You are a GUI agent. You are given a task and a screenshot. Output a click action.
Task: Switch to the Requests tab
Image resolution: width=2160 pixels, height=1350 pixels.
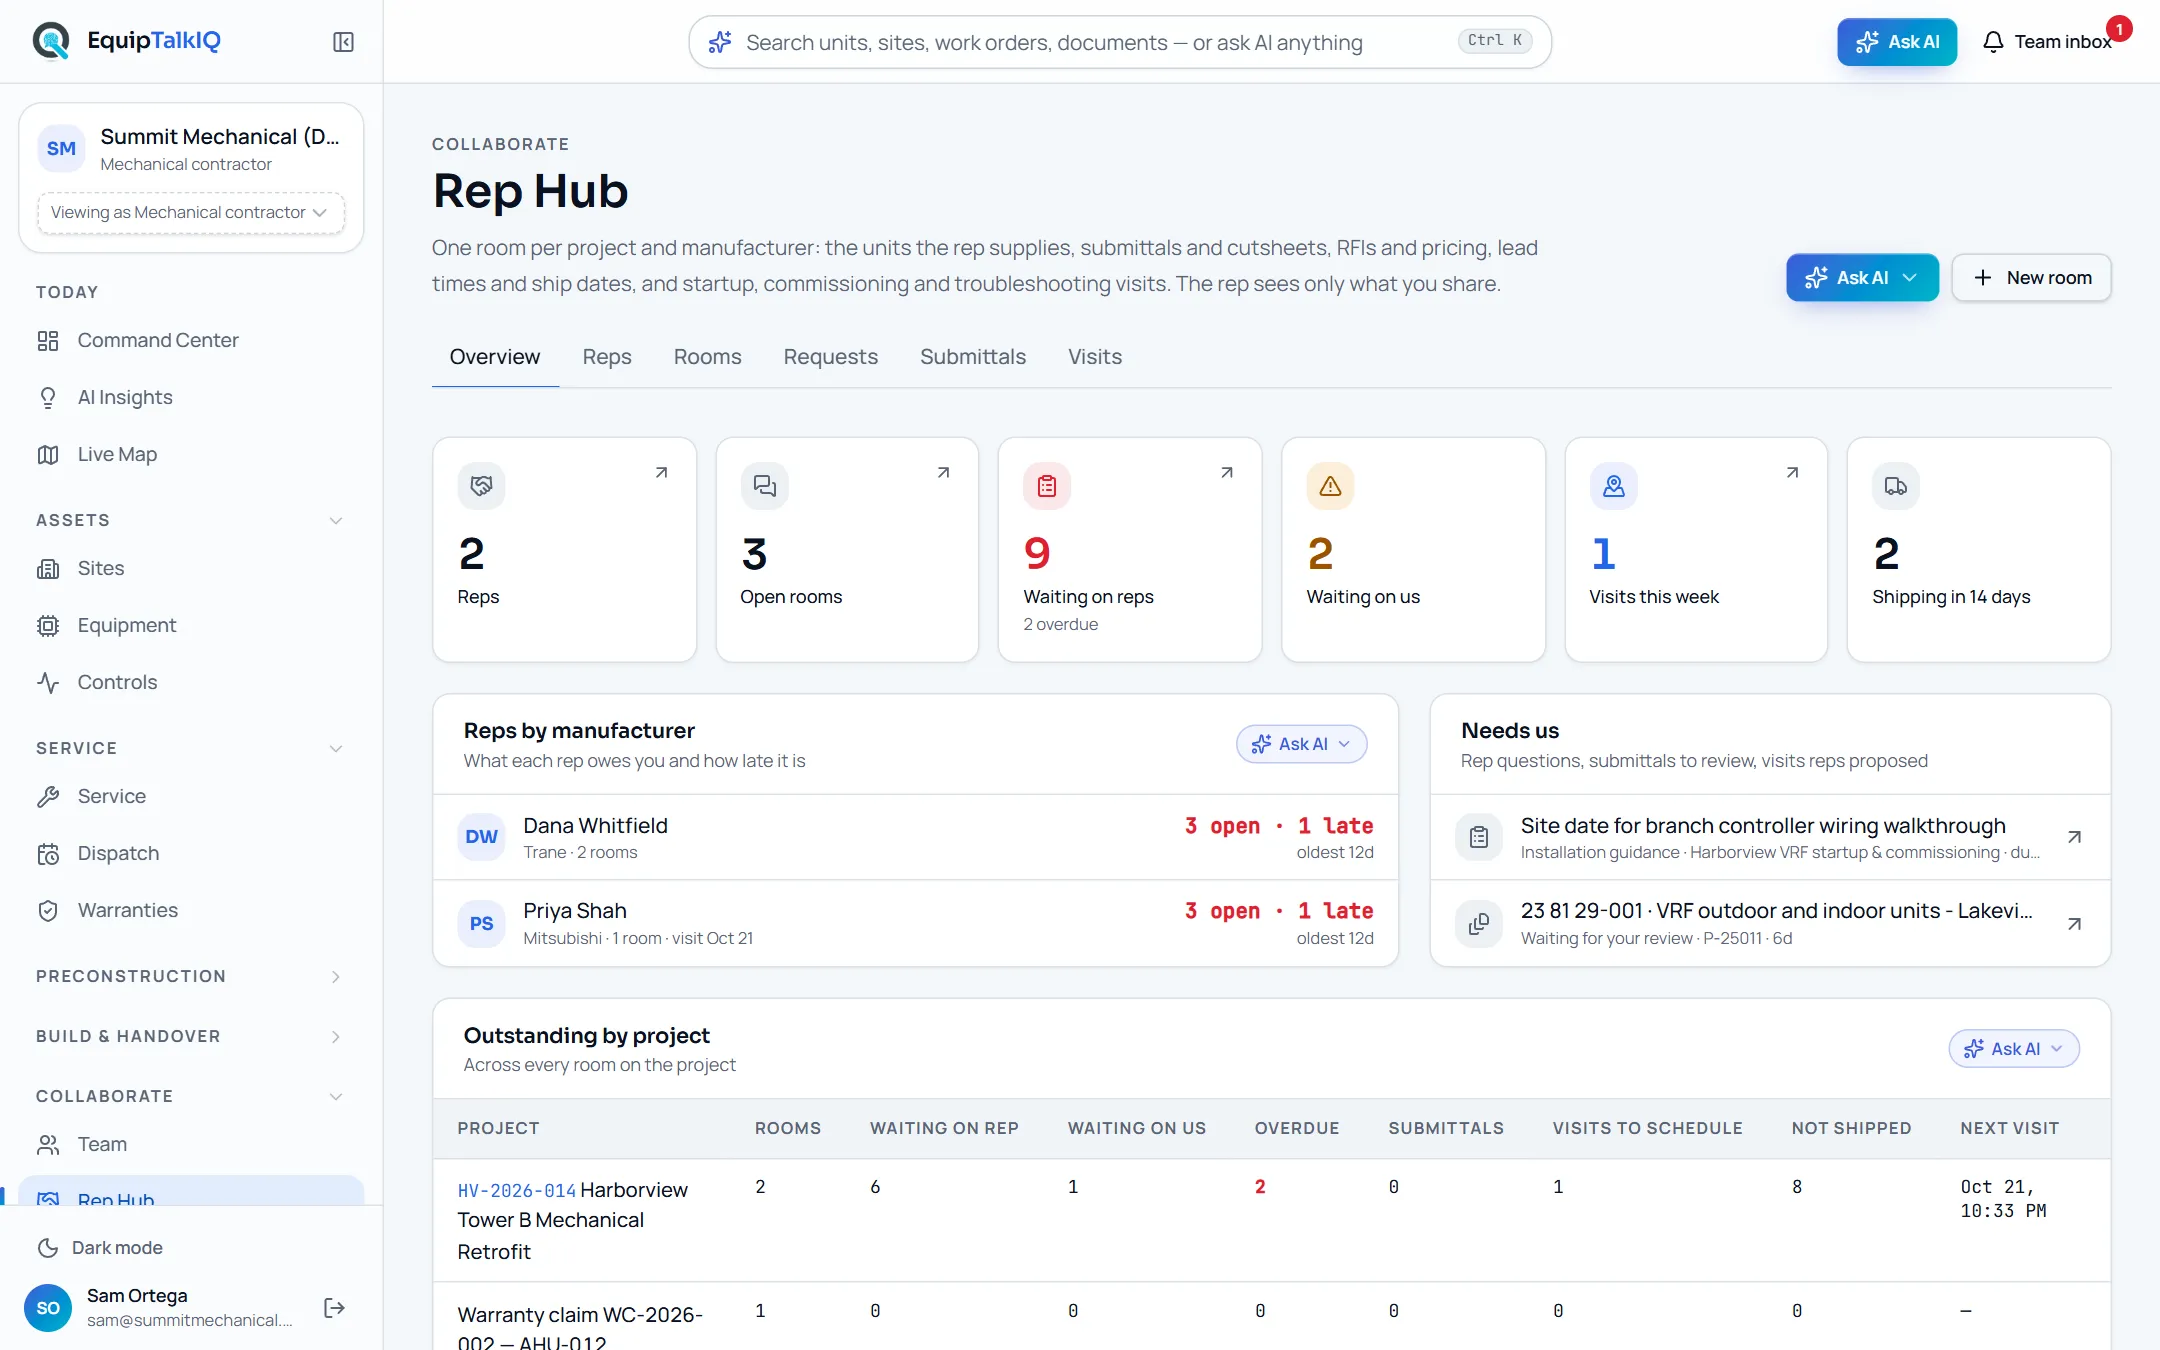830,357
